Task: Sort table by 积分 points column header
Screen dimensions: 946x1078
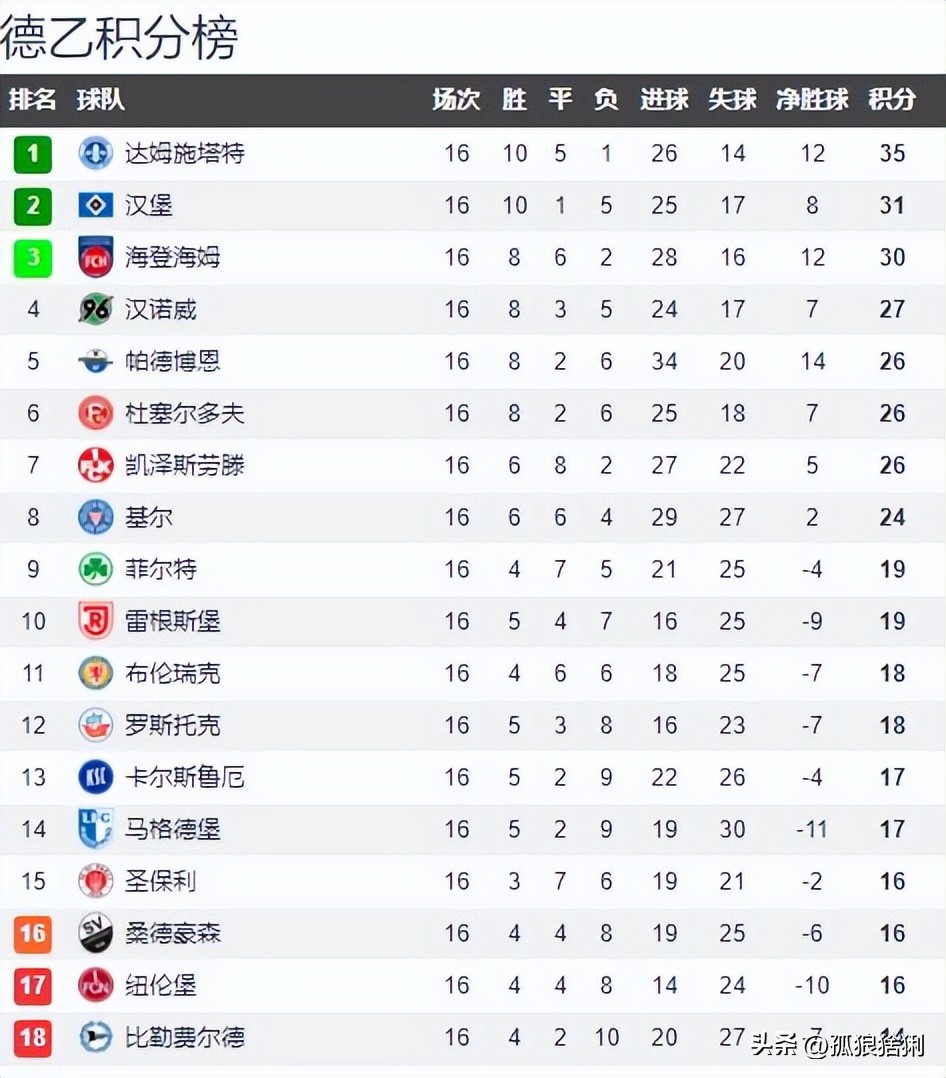Action: click(891, 100)
